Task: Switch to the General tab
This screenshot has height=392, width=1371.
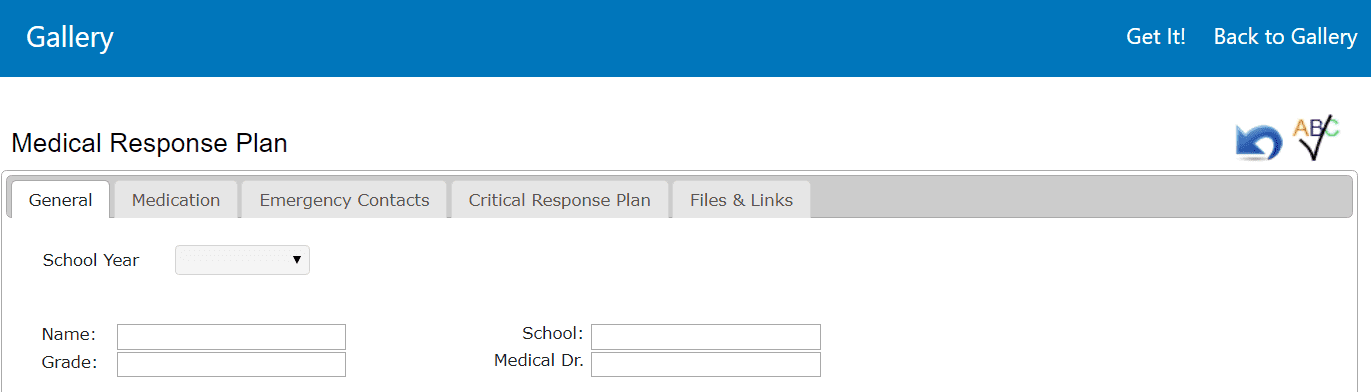Action: click(x=60, y=200)
